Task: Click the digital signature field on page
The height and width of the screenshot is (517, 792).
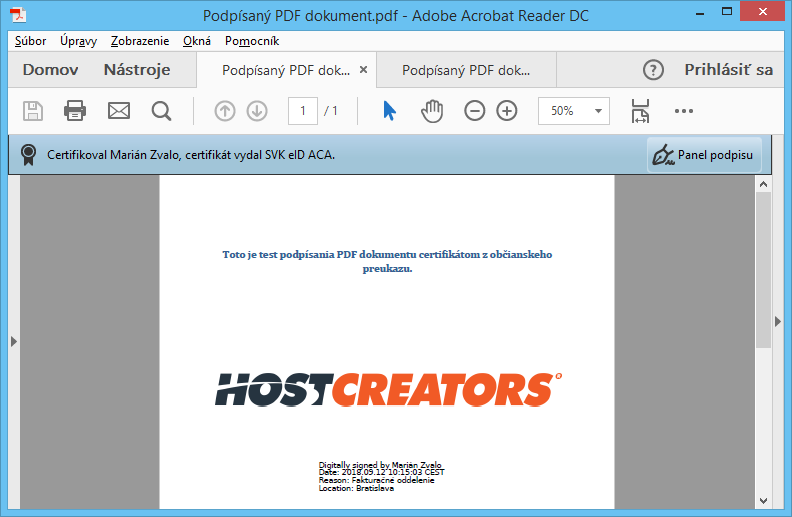Action: point(381,476)
